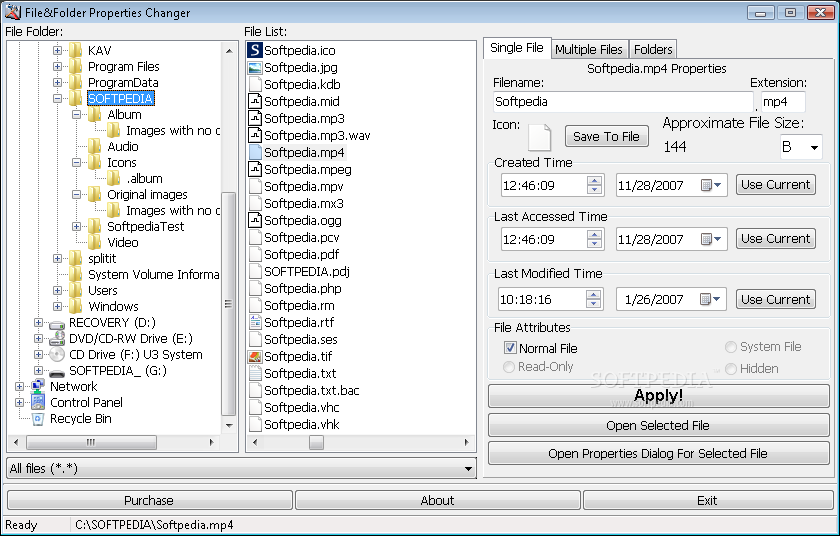Viewport: 840px width, 536px height.
Task: Select the Read-Only attribute option
Action: click(x=509, y=367)
